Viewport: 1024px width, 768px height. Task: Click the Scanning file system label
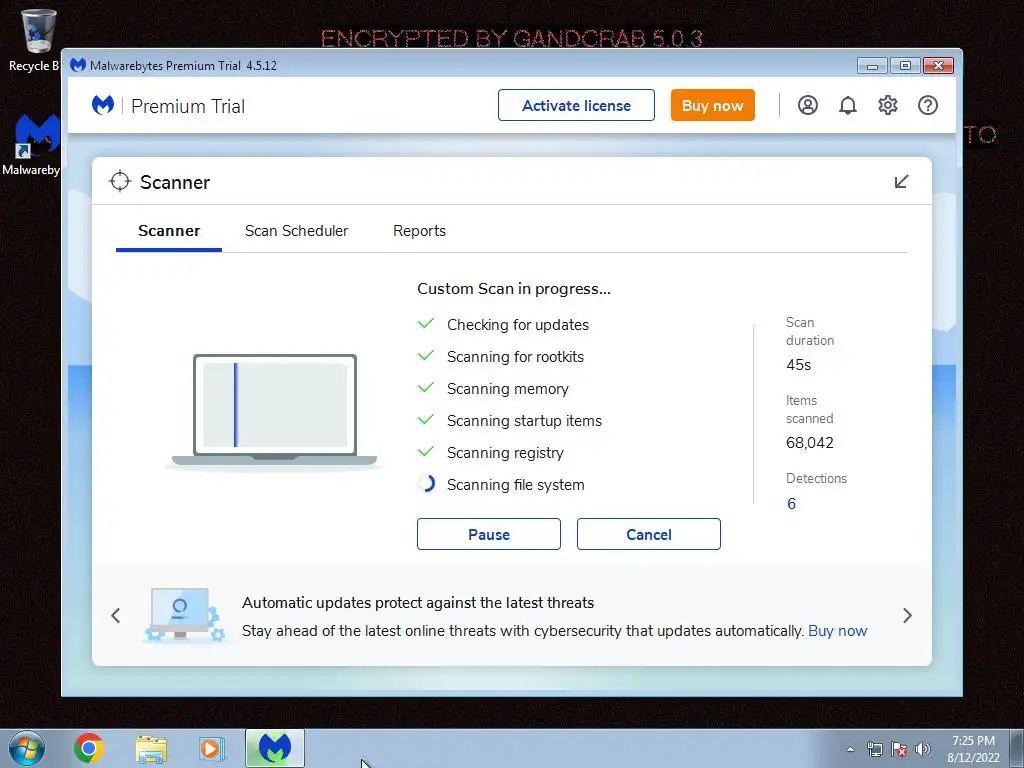[515, 485]
